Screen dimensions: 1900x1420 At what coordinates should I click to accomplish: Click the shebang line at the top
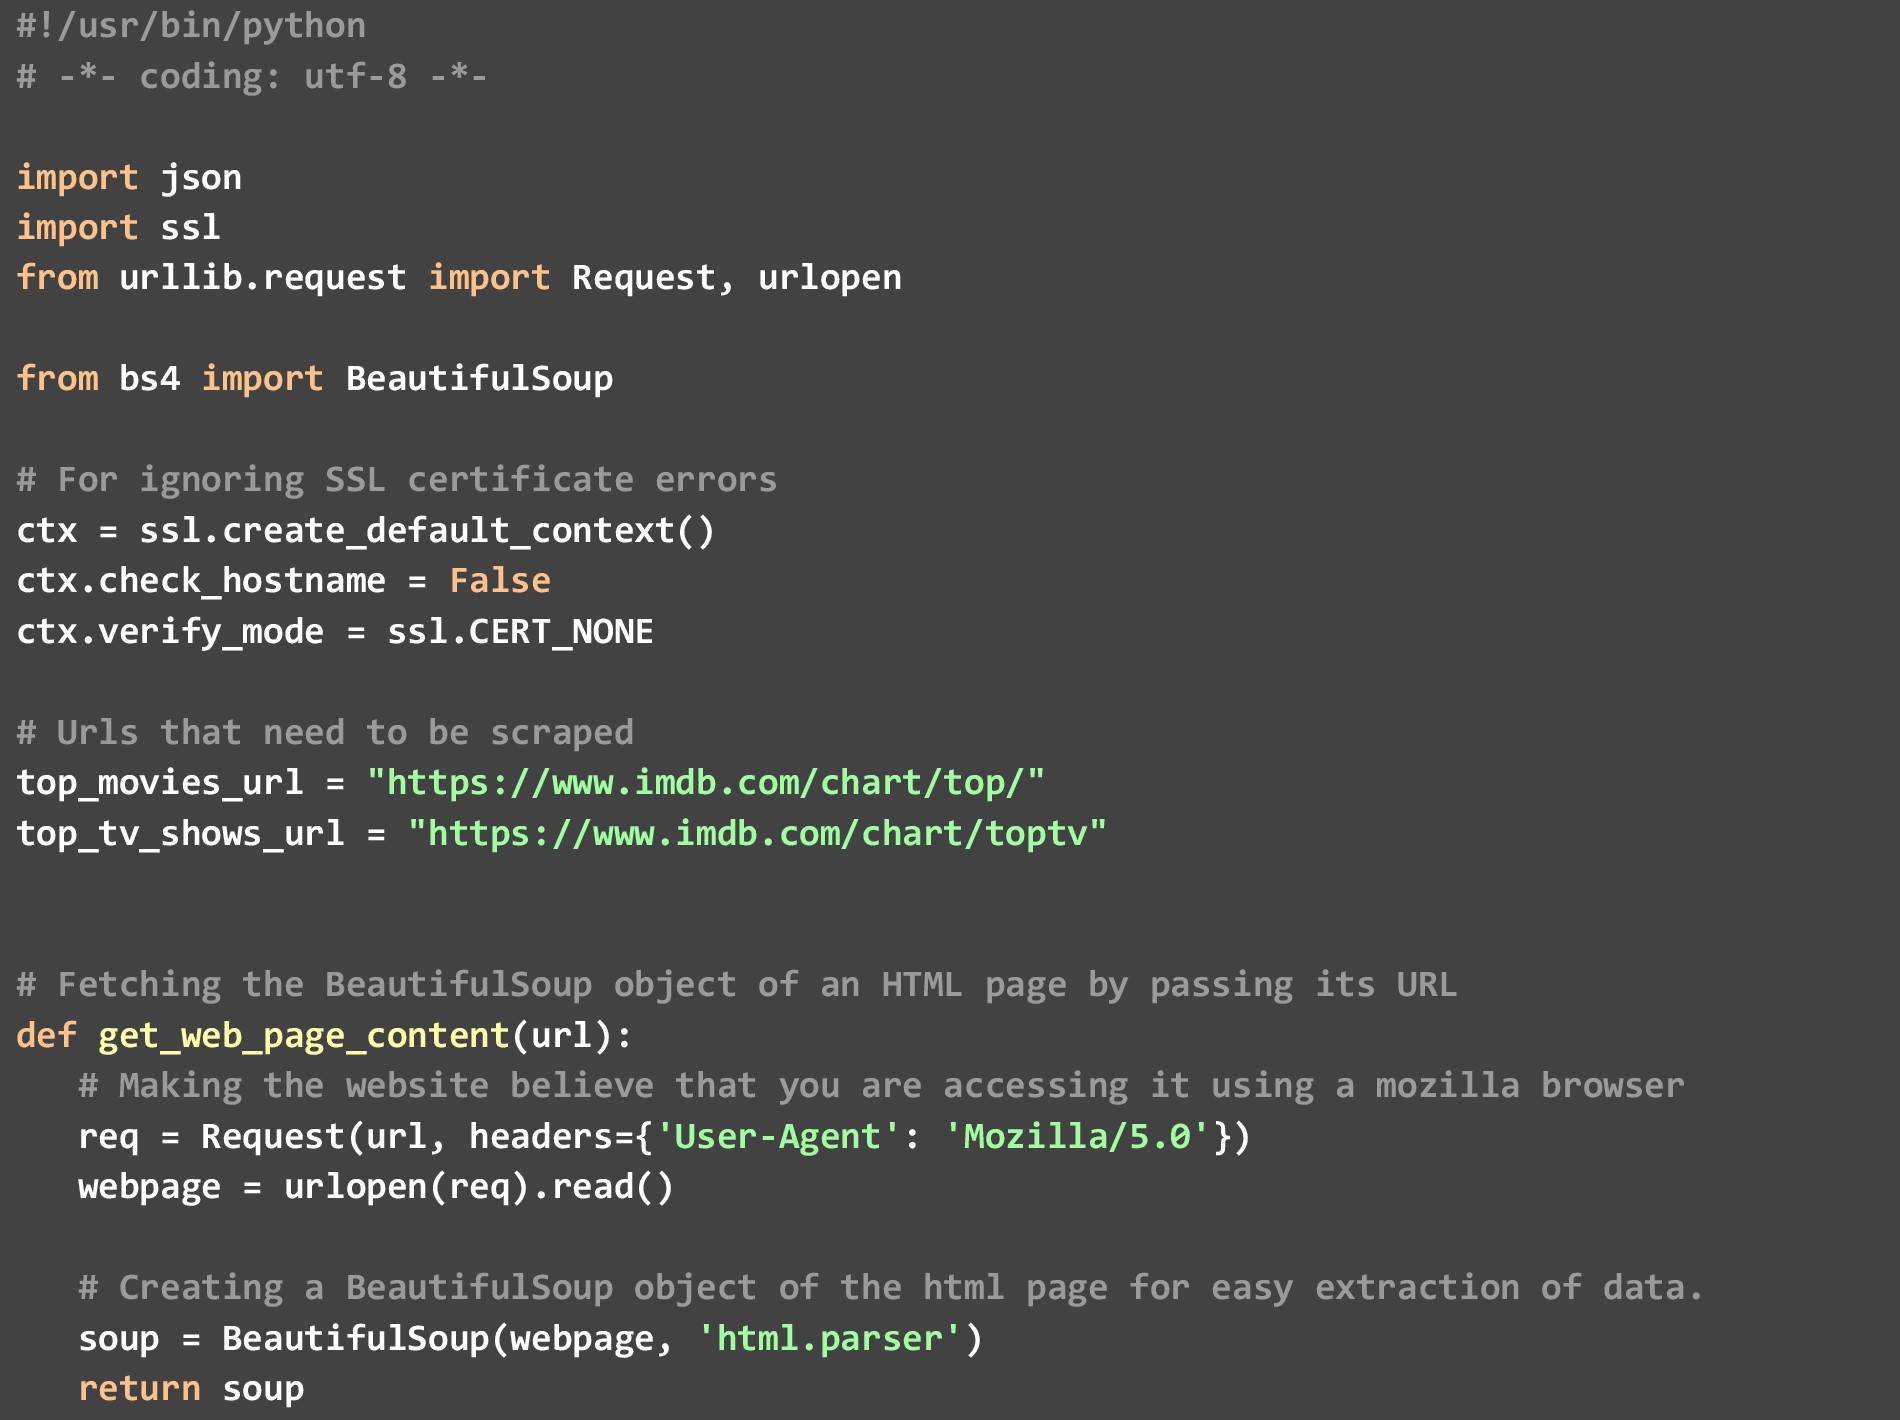tap(191, 25)
